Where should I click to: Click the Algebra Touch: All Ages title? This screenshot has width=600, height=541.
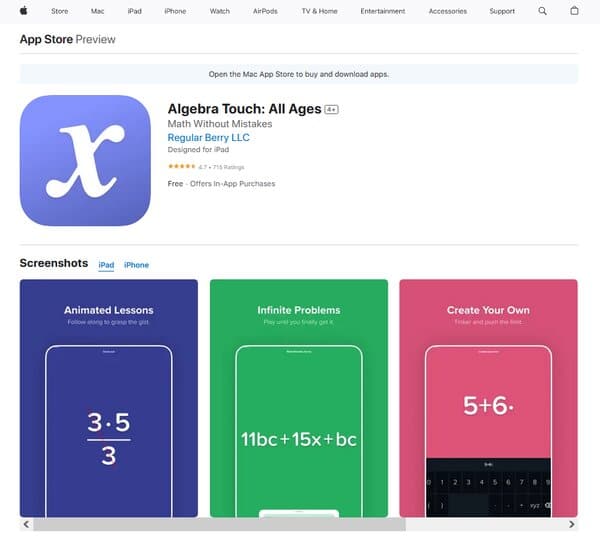click(245, 109)
